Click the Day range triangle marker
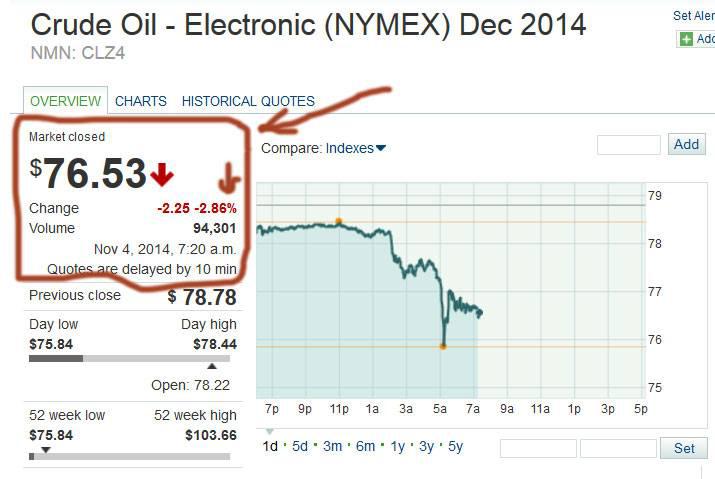Viewport: 715px width, 479px height. click(x=211, y=367)
